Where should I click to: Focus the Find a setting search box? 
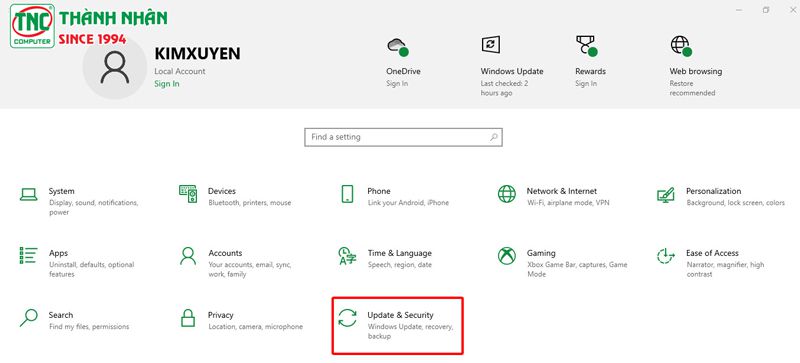[404, 137]
